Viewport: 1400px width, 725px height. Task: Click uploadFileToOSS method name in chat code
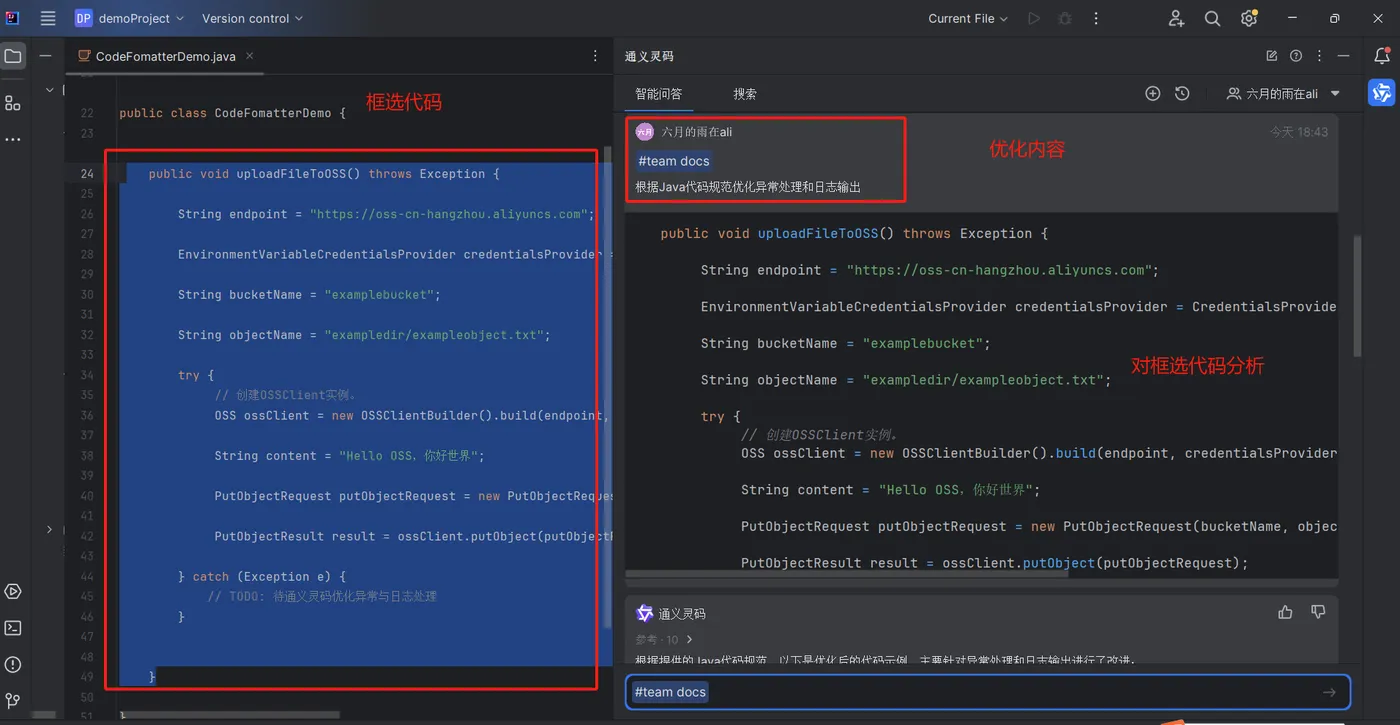tap(818, 233)
